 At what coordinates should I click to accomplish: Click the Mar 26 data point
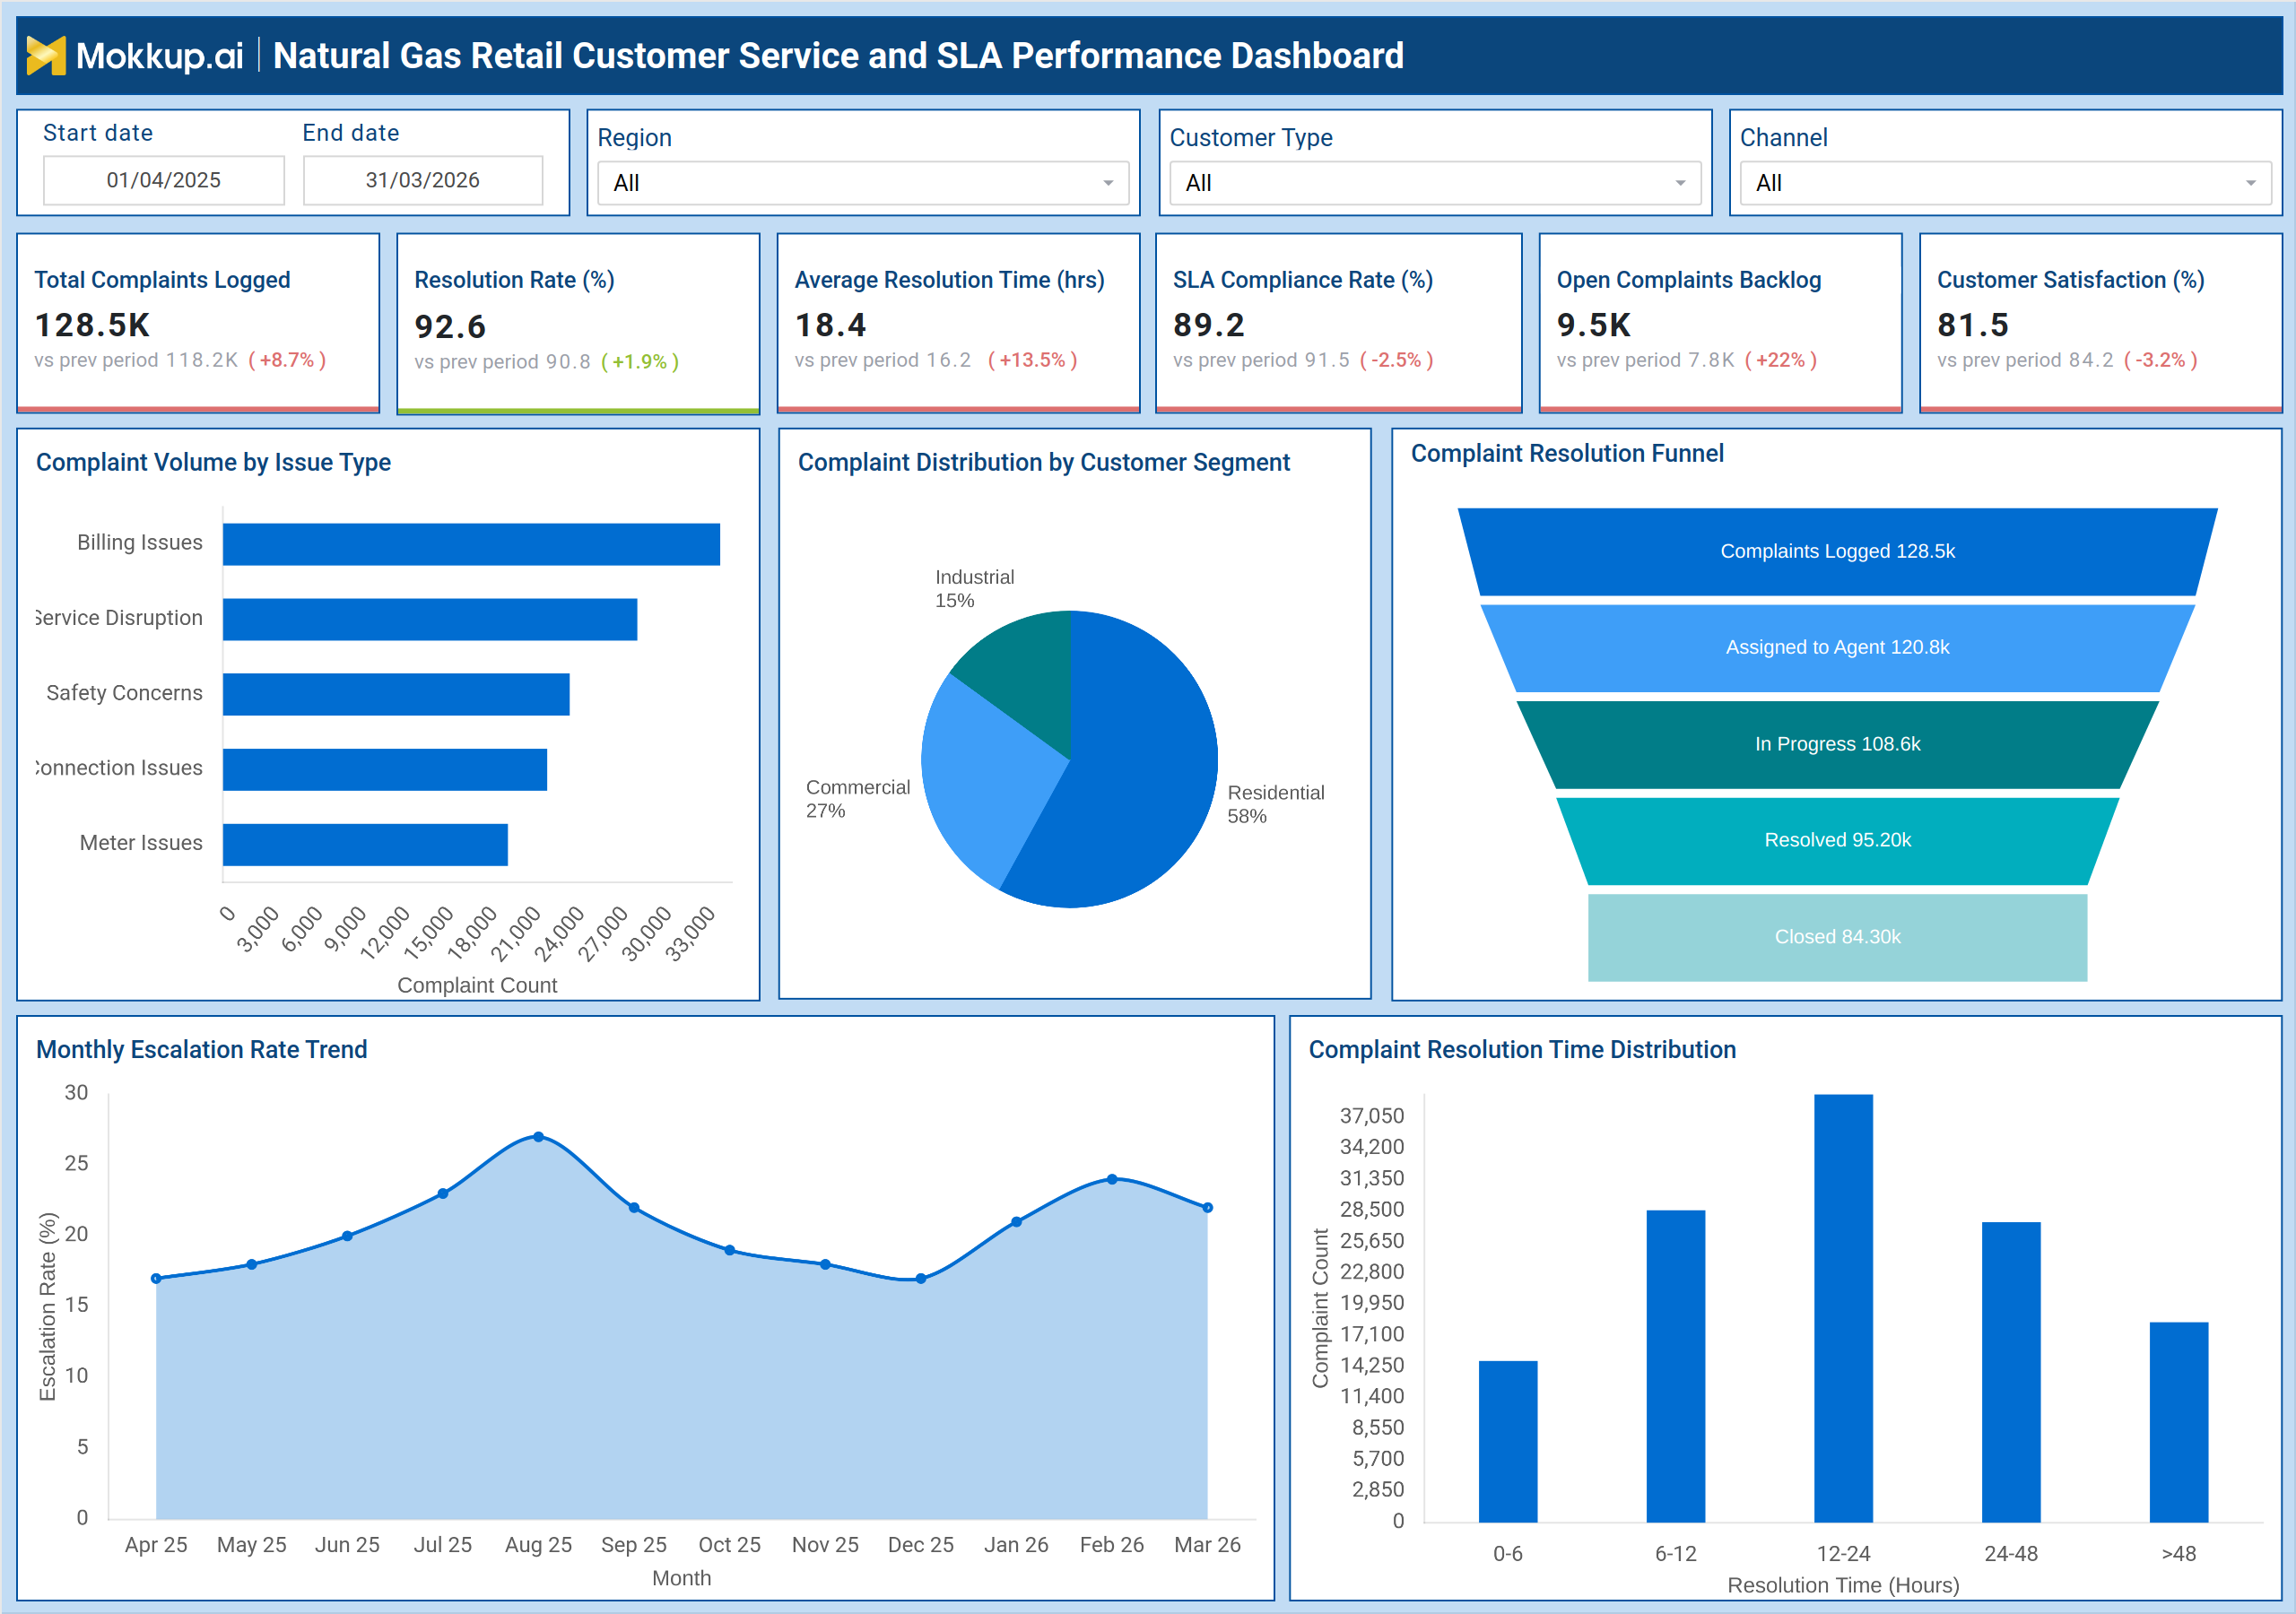point(1207,1208)
